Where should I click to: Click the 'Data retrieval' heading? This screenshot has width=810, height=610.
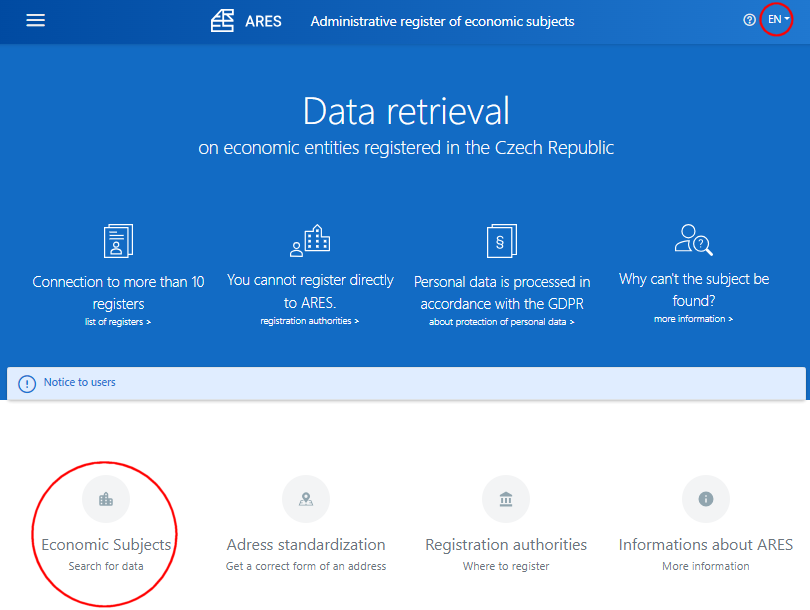(x=406, y=111)
